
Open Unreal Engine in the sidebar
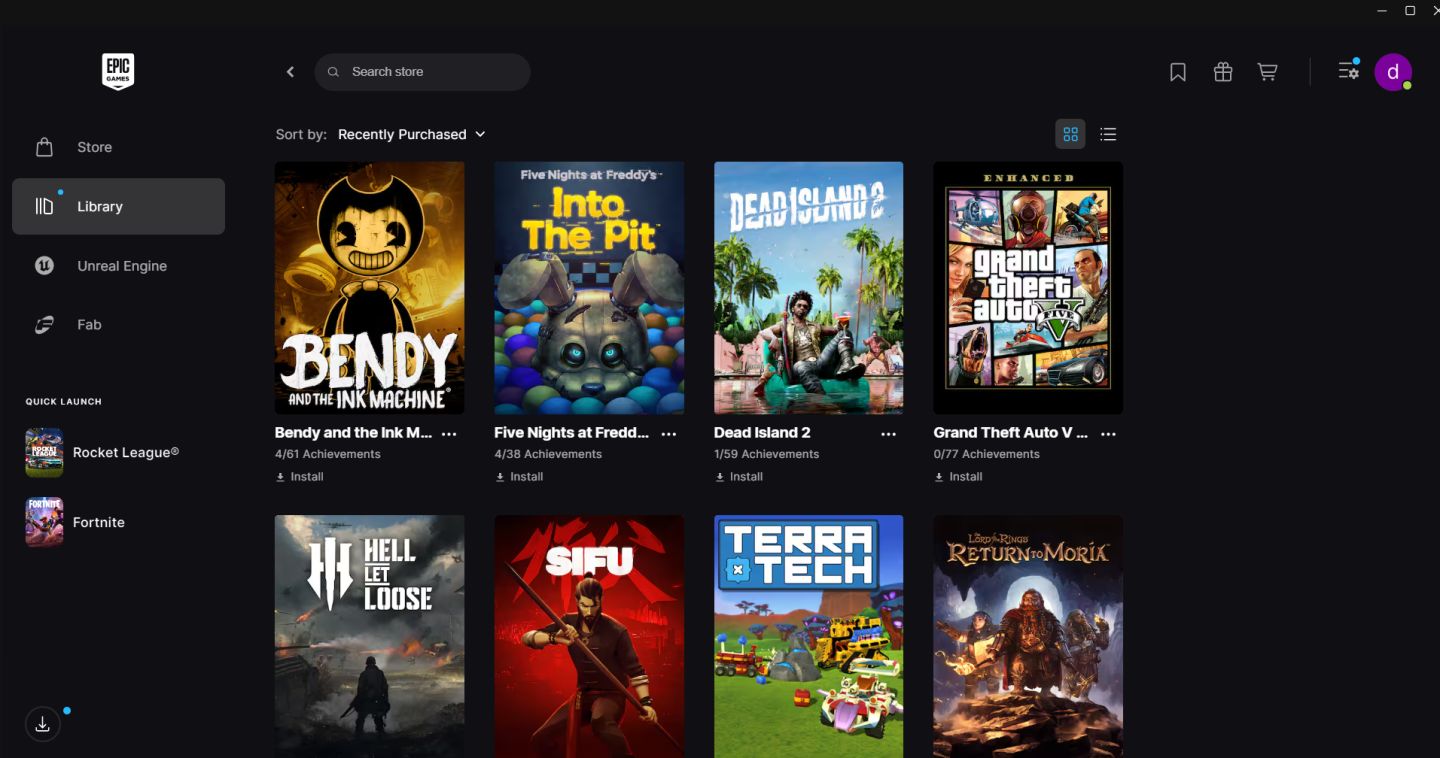pyautogui.click(x=118, y=266)
